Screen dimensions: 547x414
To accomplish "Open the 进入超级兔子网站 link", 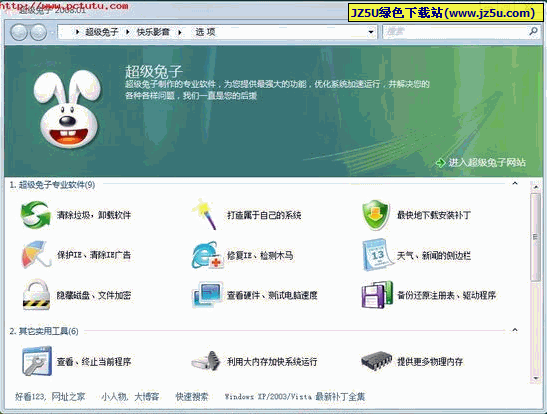I will [487, 162].
